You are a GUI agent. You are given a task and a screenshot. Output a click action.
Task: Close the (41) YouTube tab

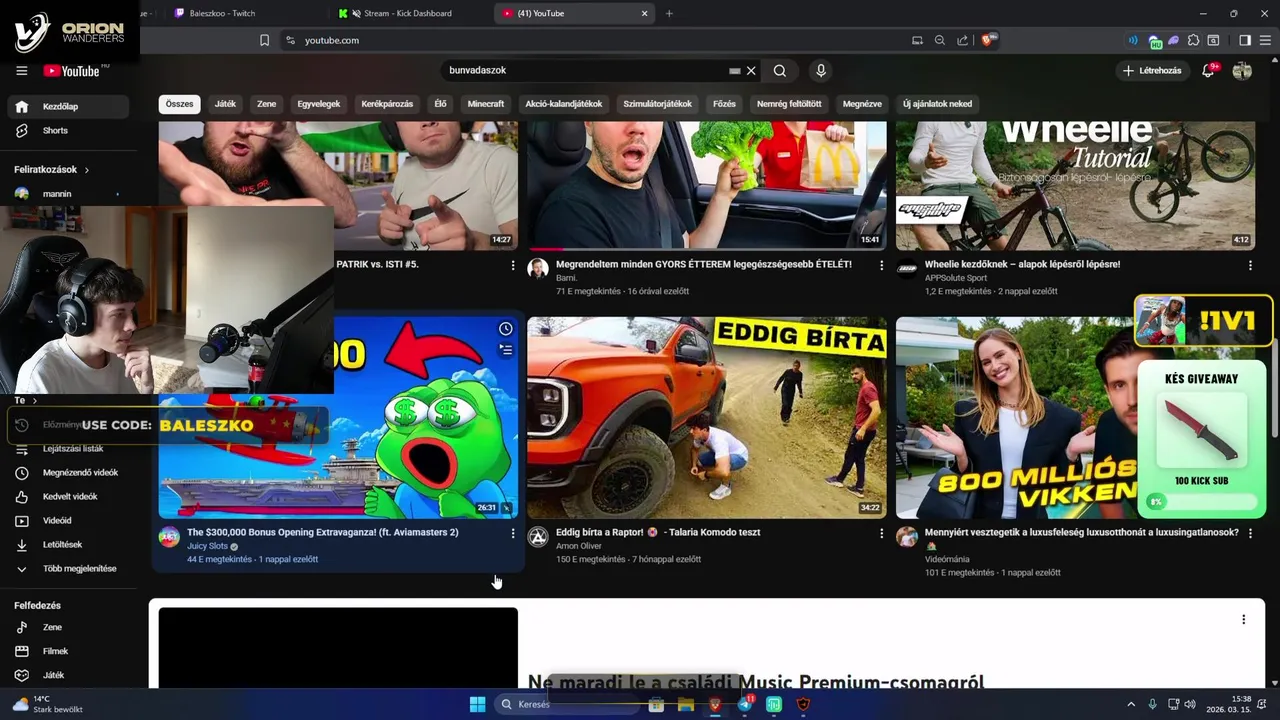(x=644, y=13)
